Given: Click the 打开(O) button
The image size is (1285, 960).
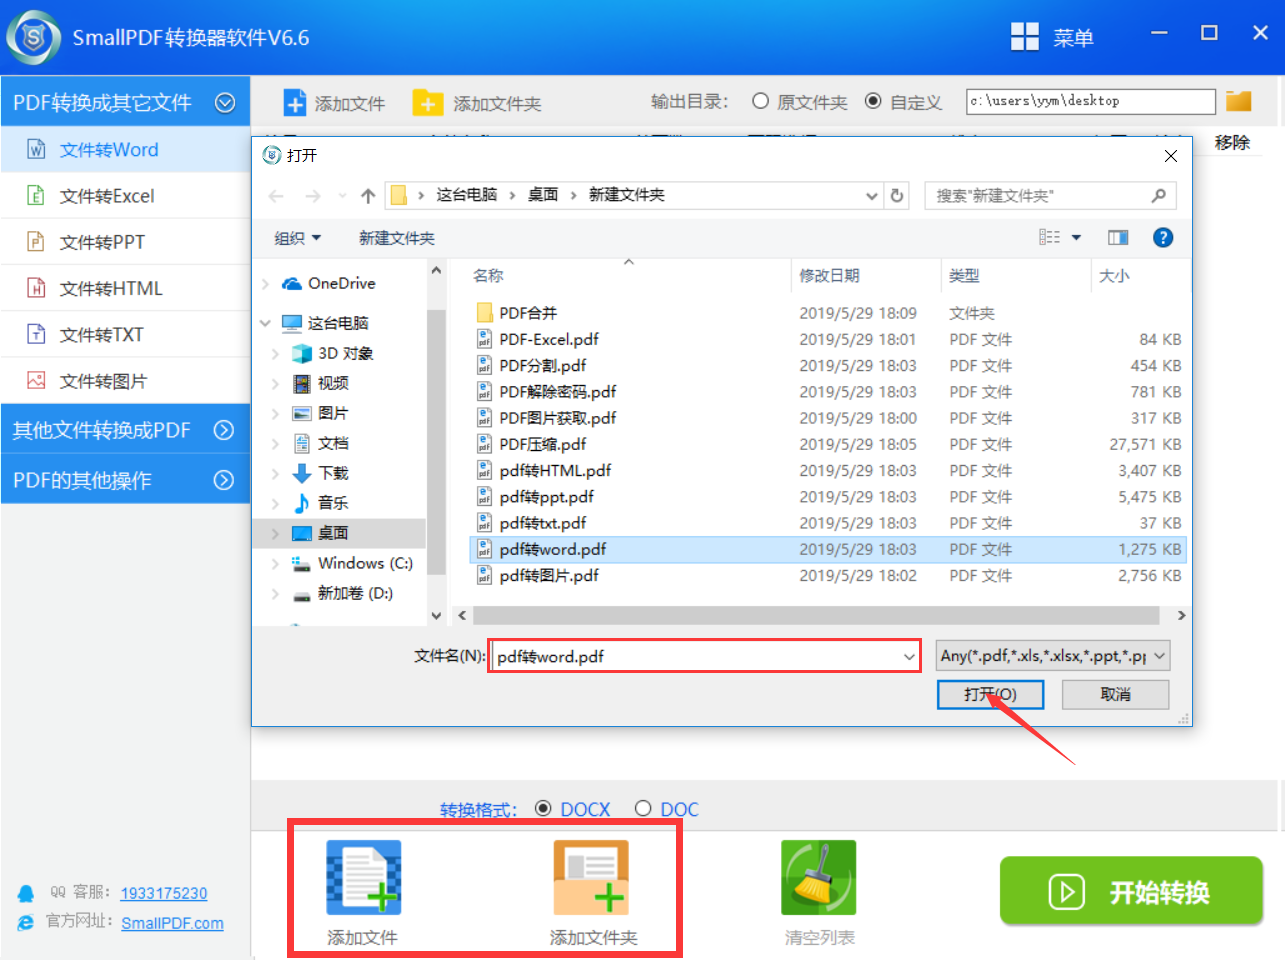Looking at the screenshot, I should tap(990, 694).
